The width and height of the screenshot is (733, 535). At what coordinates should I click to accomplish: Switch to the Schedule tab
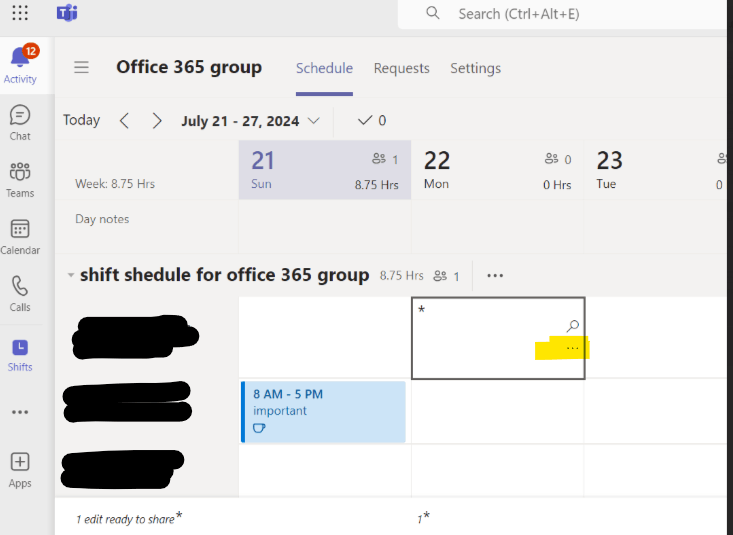(x=324, y=68)
